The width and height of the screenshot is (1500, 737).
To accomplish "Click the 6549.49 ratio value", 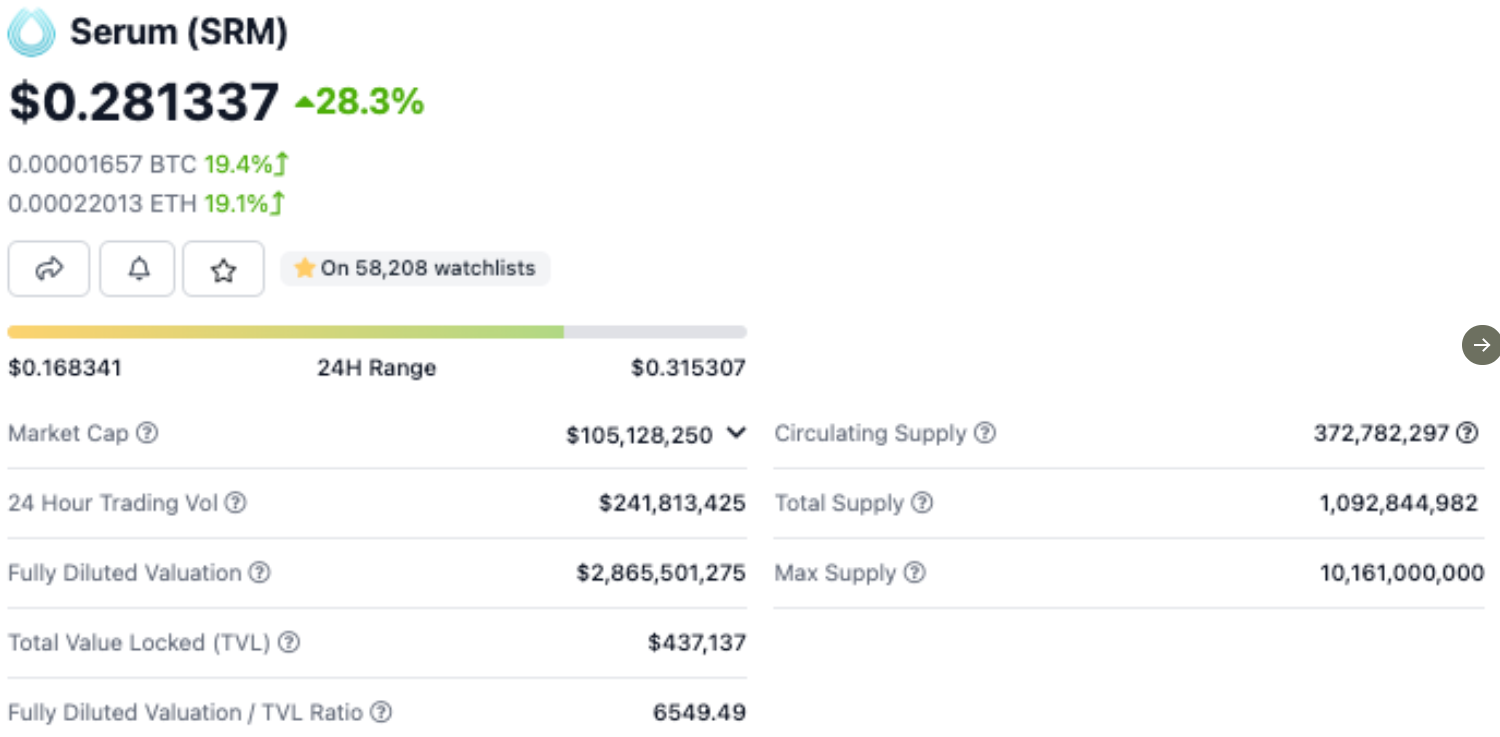I will point(699,713).
